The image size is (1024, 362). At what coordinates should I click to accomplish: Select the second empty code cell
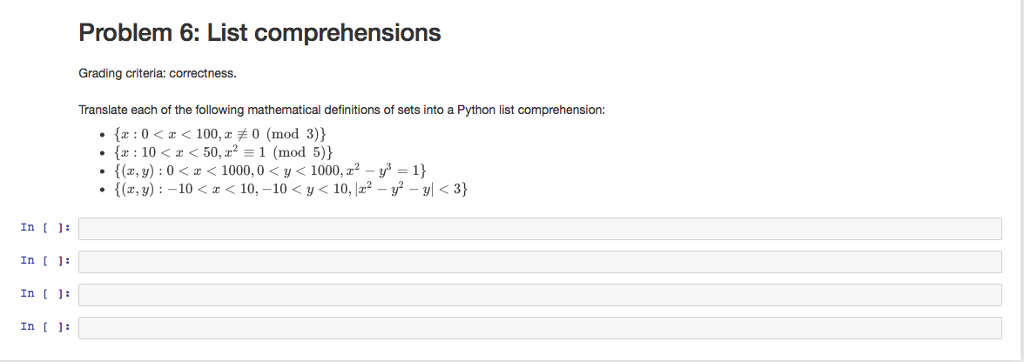(539, 262)
